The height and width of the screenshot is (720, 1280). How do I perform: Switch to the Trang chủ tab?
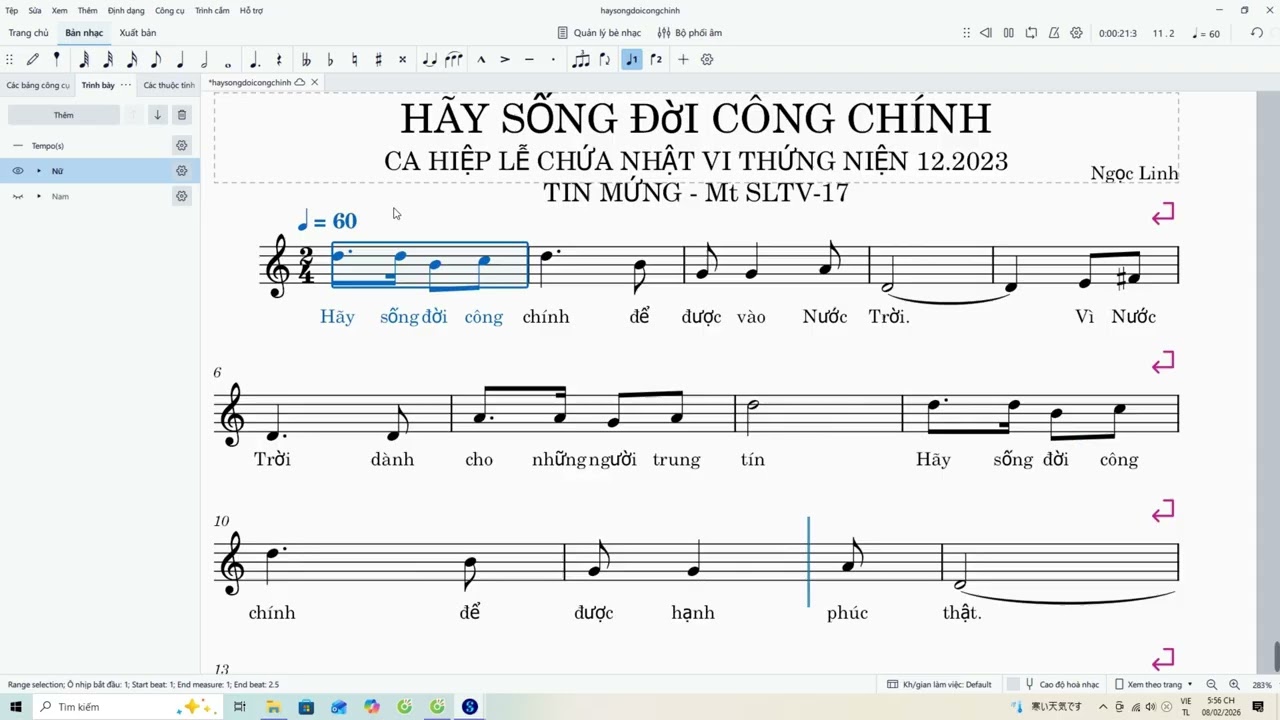[x=29, y=33]
